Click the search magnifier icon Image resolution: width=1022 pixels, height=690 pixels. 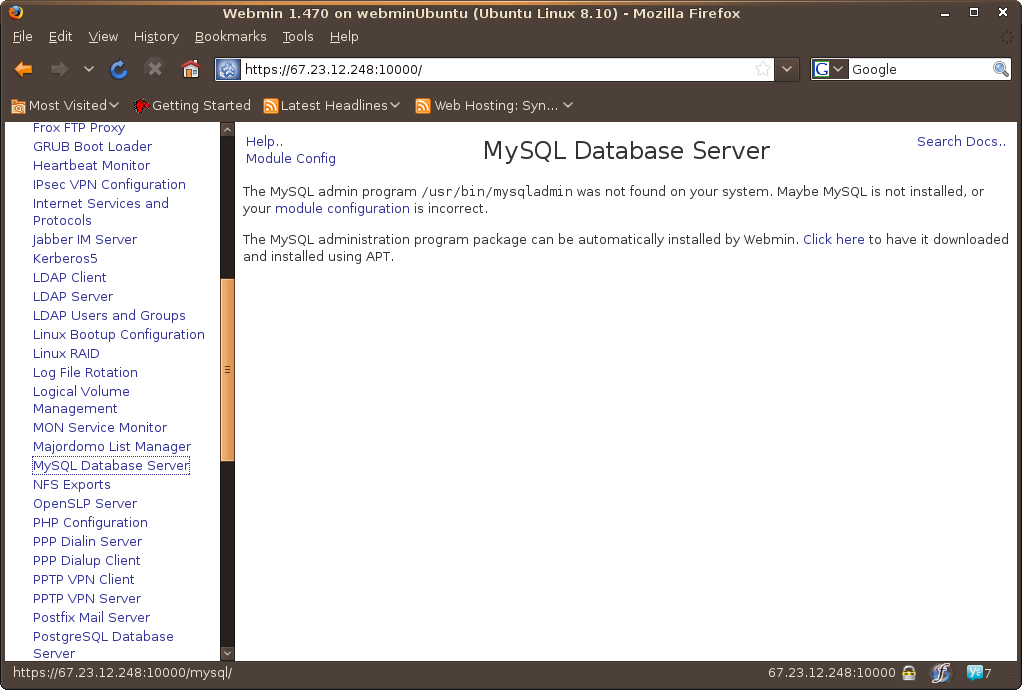pyautogui.click(x=1000, y=69)
